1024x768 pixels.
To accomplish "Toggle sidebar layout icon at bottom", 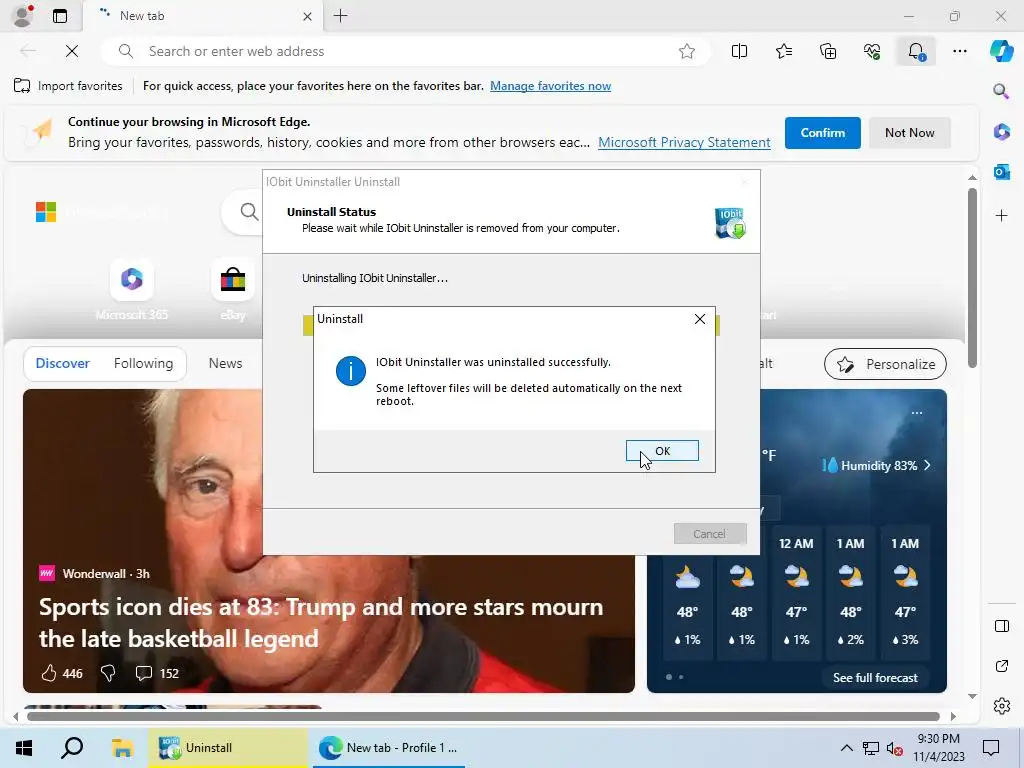I will pyautogui.click(x=1001, y=626).
